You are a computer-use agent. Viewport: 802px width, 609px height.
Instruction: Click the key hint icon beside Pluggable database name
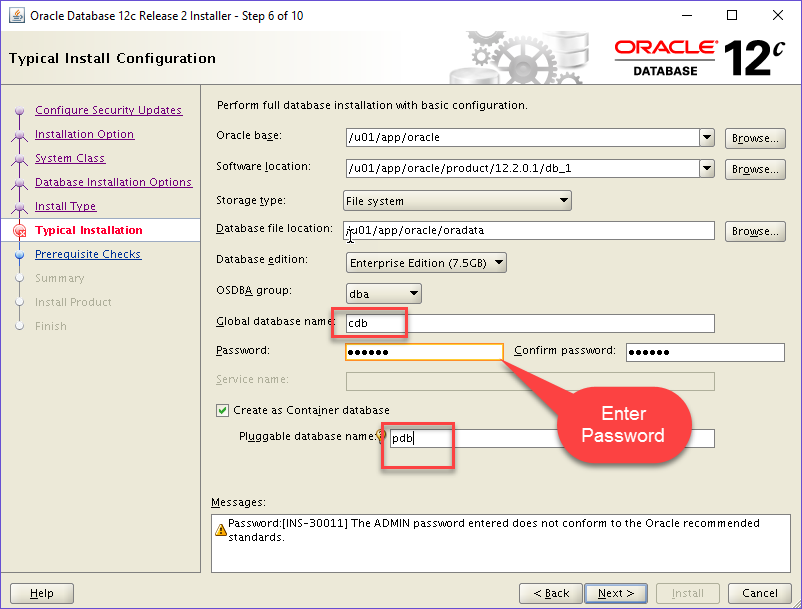(x=380, y=437)
